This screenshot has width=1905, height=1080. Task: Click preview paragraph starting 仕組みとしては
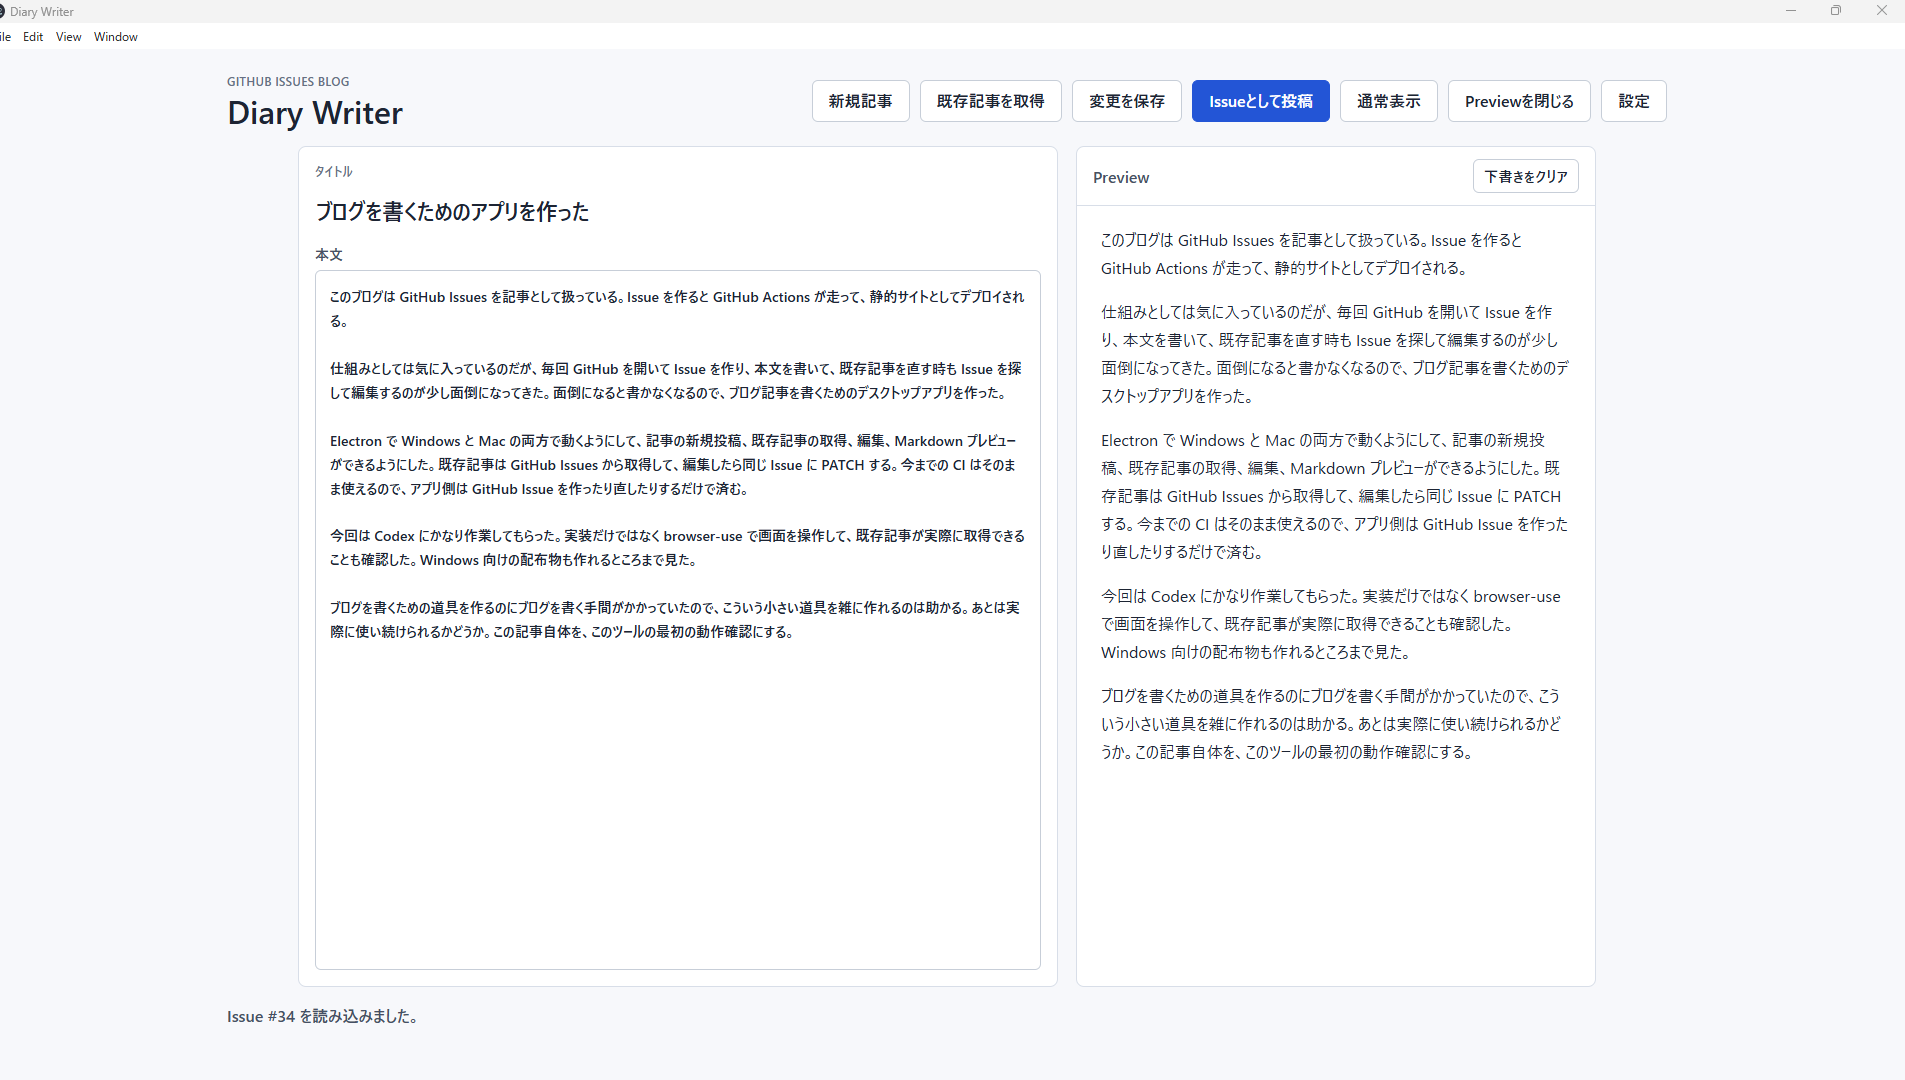click(1335, 354)
